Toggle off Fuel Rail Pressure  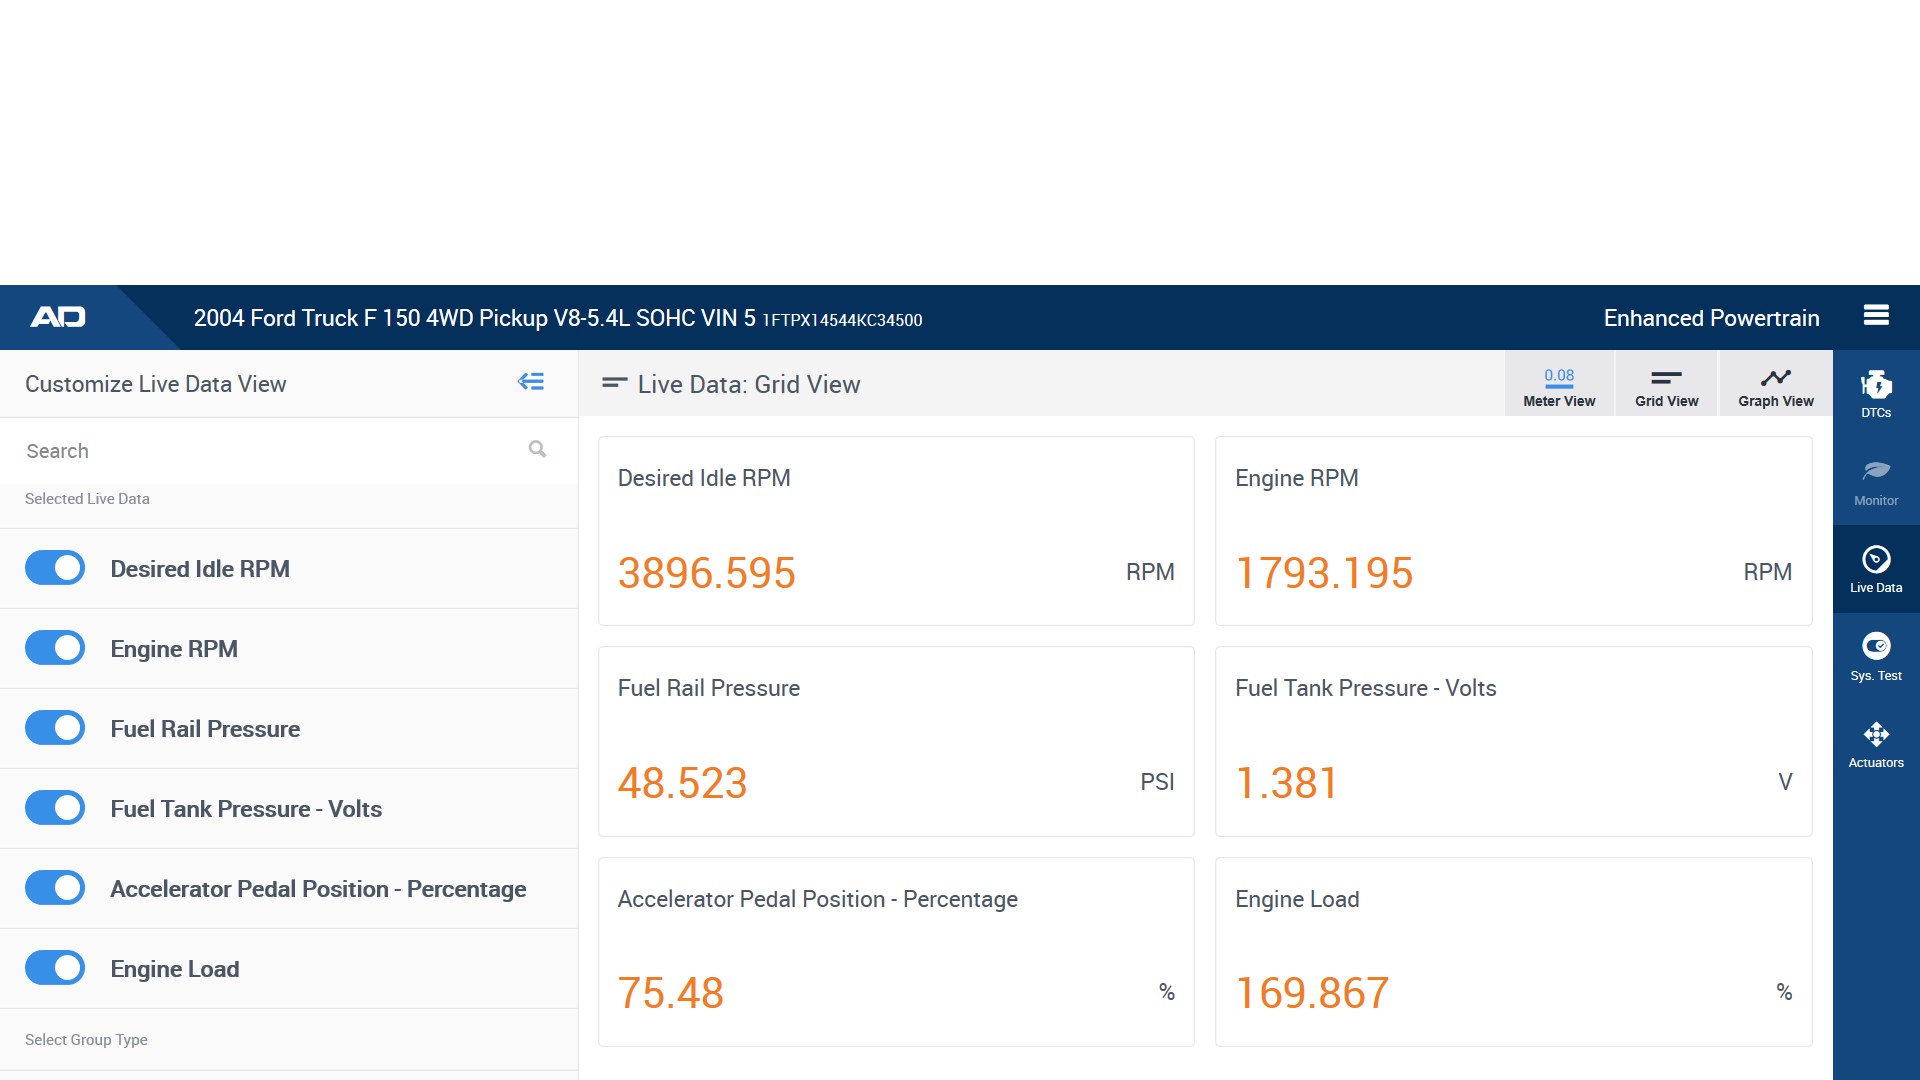(x=55, y=728)
